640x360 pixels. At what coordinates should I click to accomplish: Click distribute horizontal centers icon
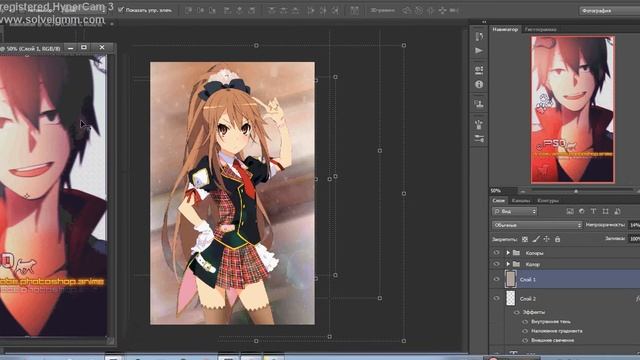(323, 10)
